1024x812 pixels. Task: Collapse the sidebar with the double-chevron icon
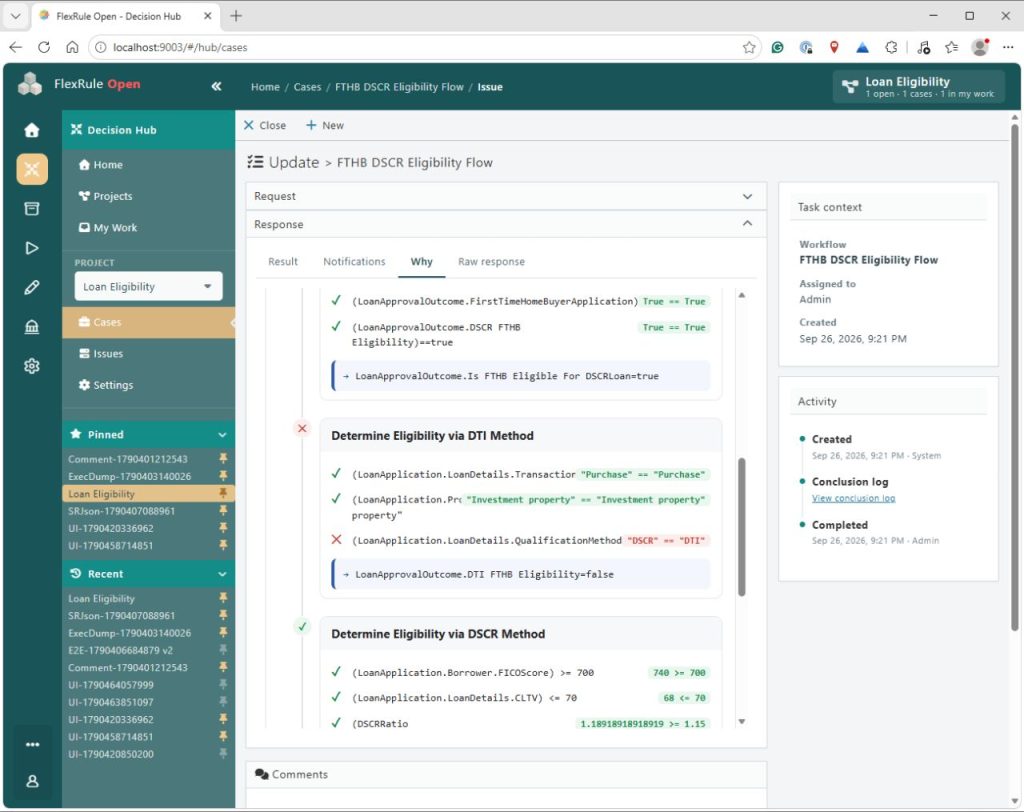pos(216,86)
